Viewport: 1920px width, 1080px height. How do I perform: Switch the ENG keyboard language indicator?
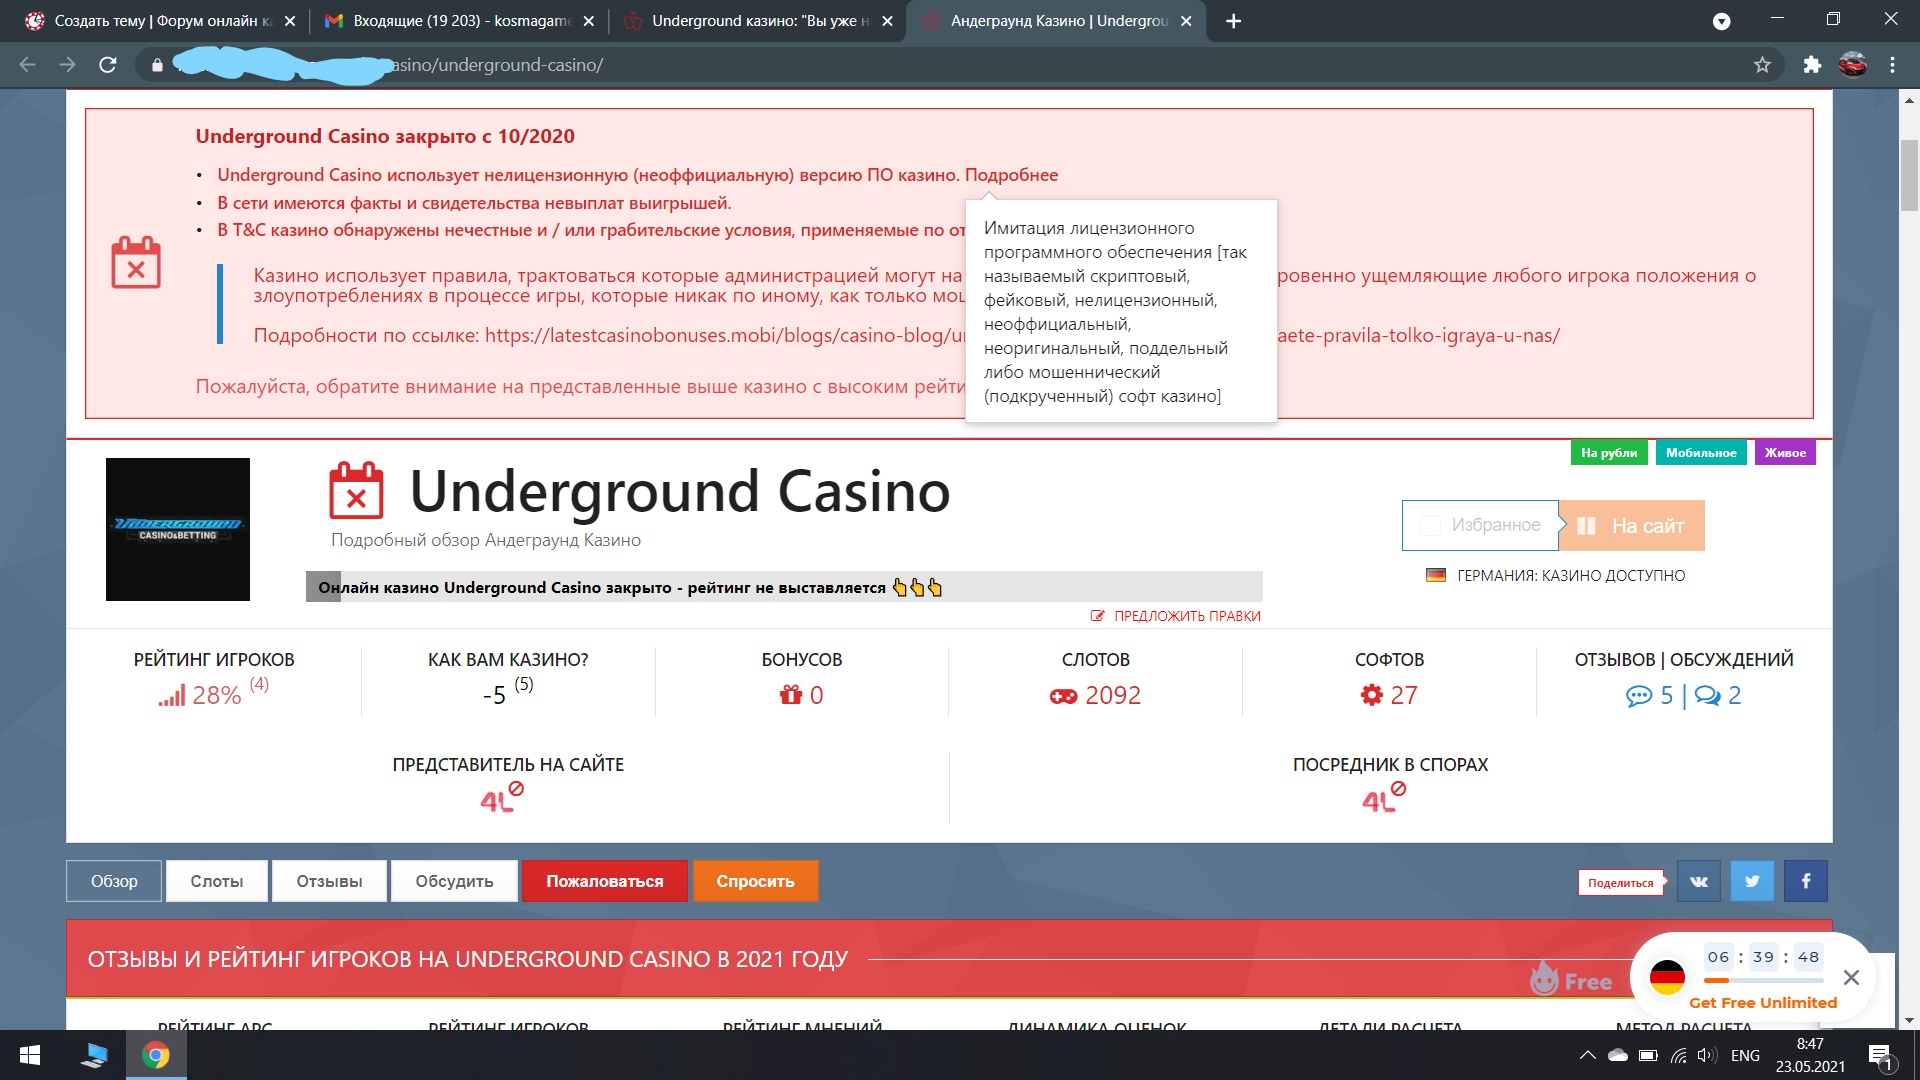1745,1055
